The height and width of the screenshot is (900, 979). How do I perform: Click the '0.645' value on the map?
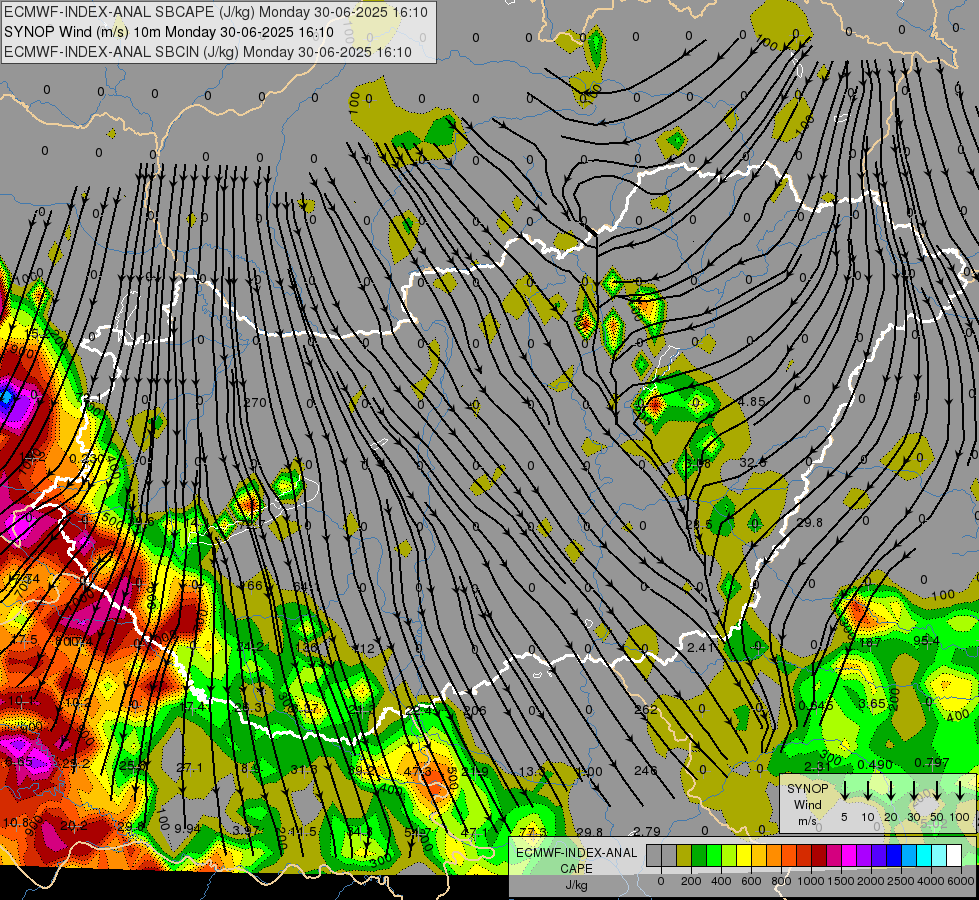[x=816, y=706]
